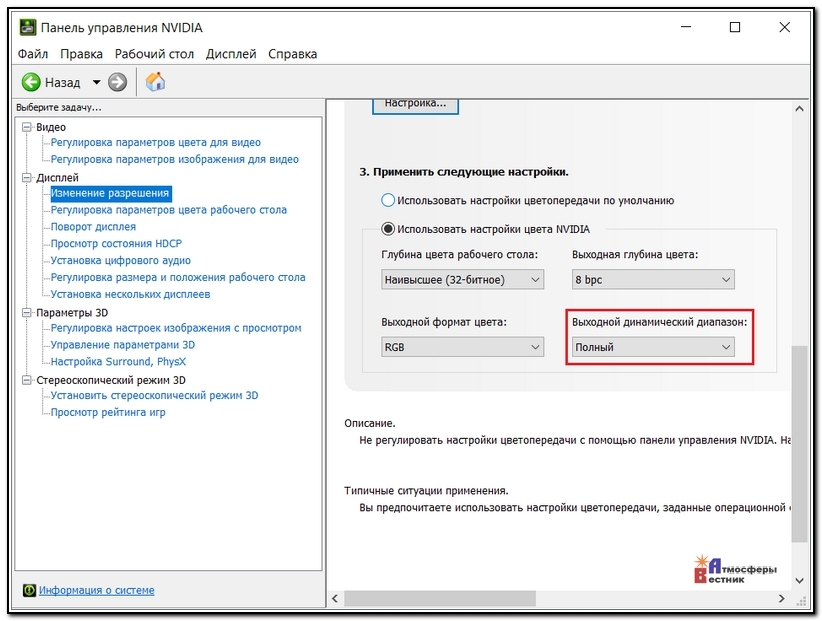Click the Информация о системе link
Image resolution: width=822 pixels, height=621 pixels.
tap(96, 590)
